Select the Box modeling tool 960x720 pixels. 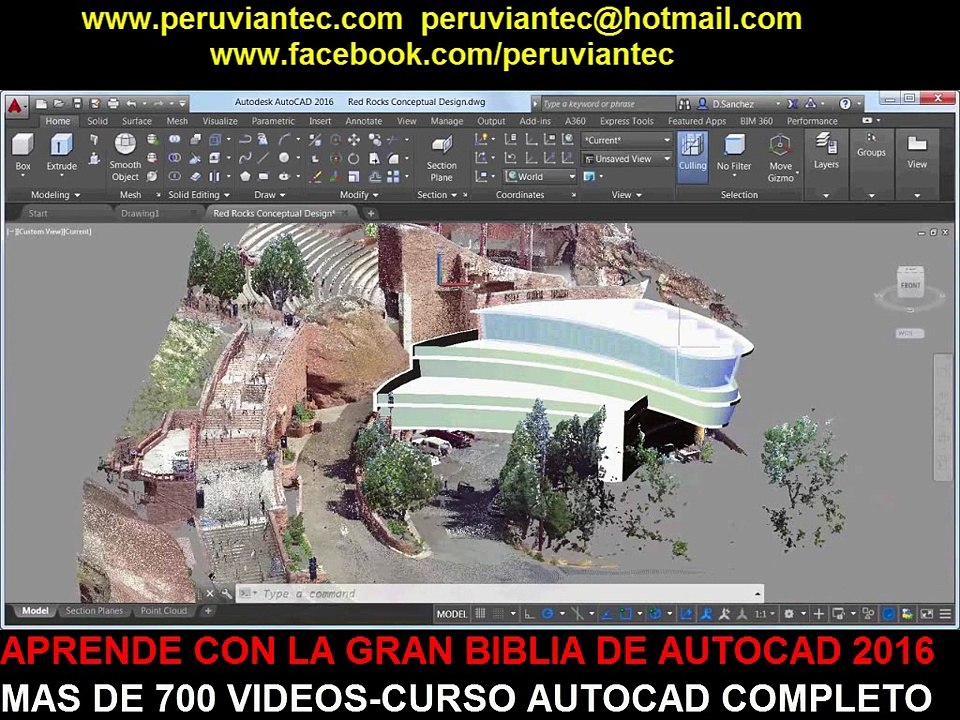coord(23,152)
